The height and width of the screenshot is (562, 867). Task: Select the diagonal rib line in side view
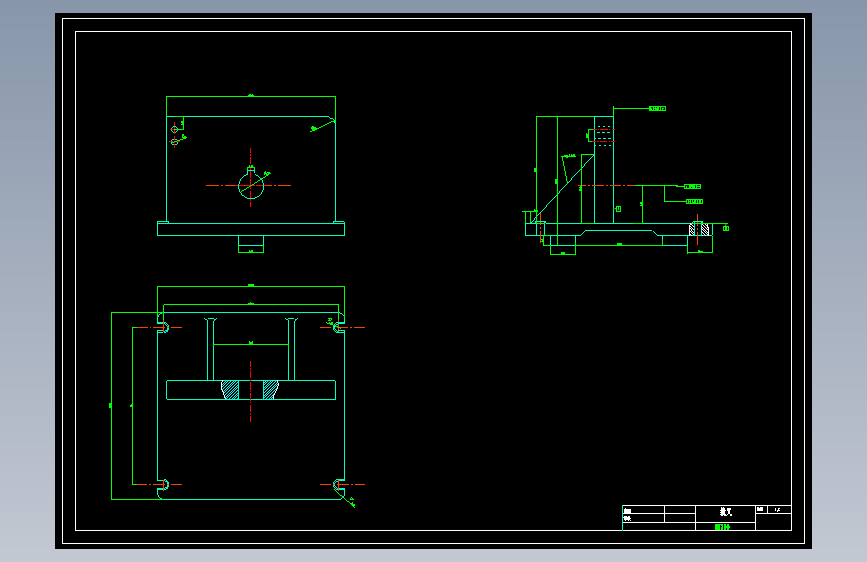tap(562, 189)
